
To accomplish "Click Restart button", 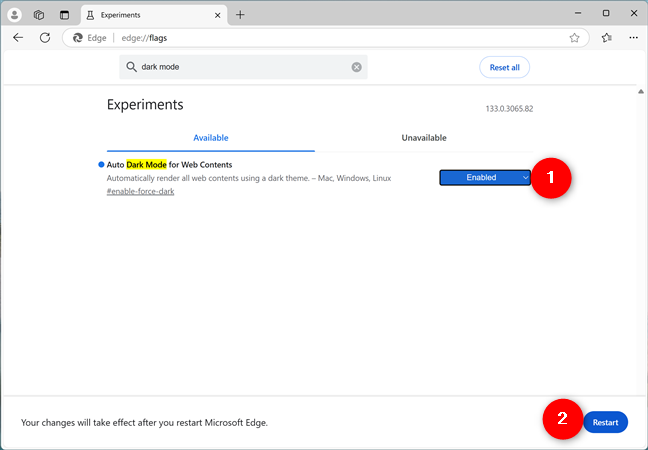I will (605, 422).
